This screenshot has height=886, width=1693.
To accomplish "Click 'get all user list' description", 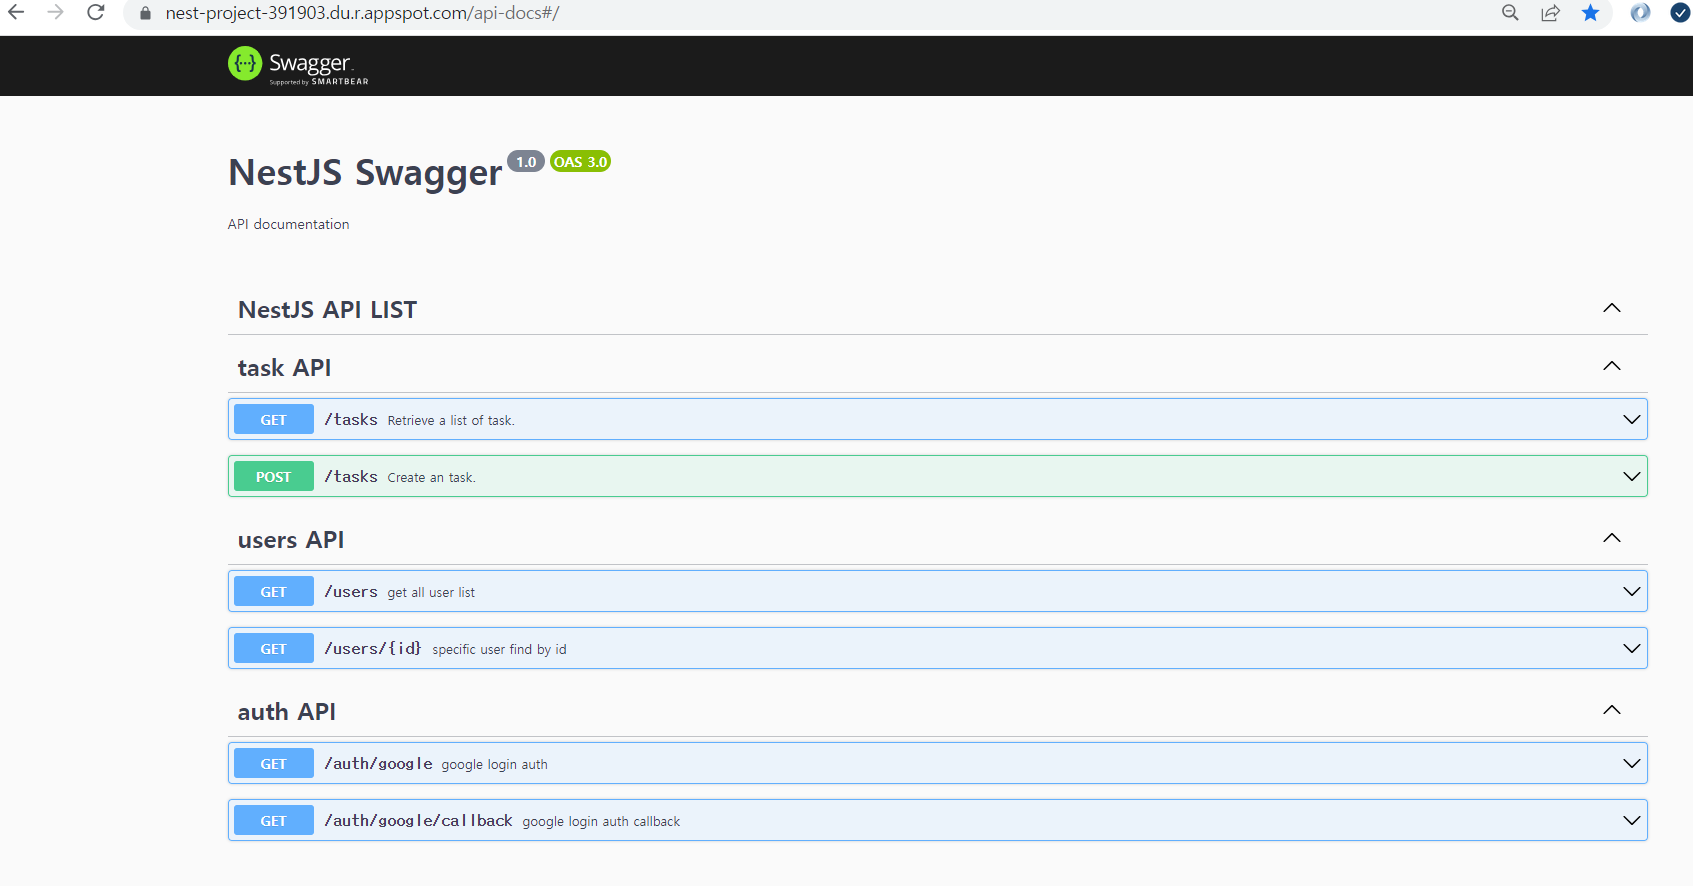I will point(431,593).
